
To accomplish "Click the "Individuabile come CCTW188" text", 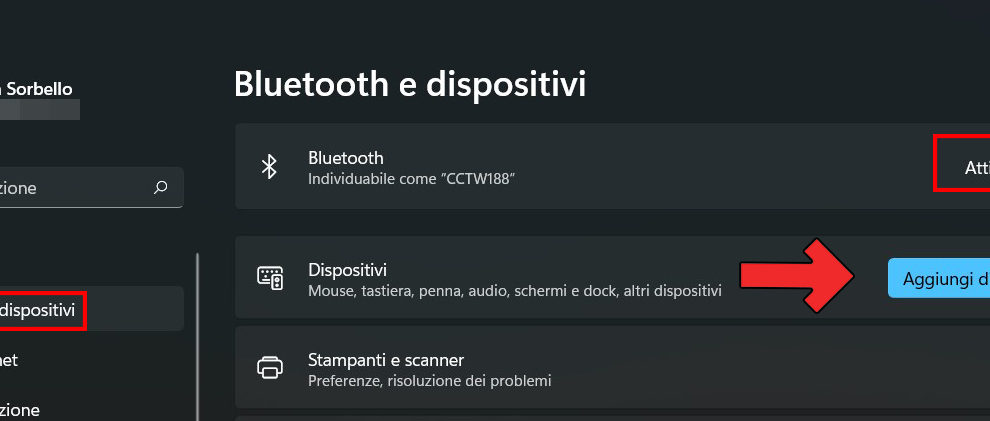I will pyautogui.click(x=411, y=179).
